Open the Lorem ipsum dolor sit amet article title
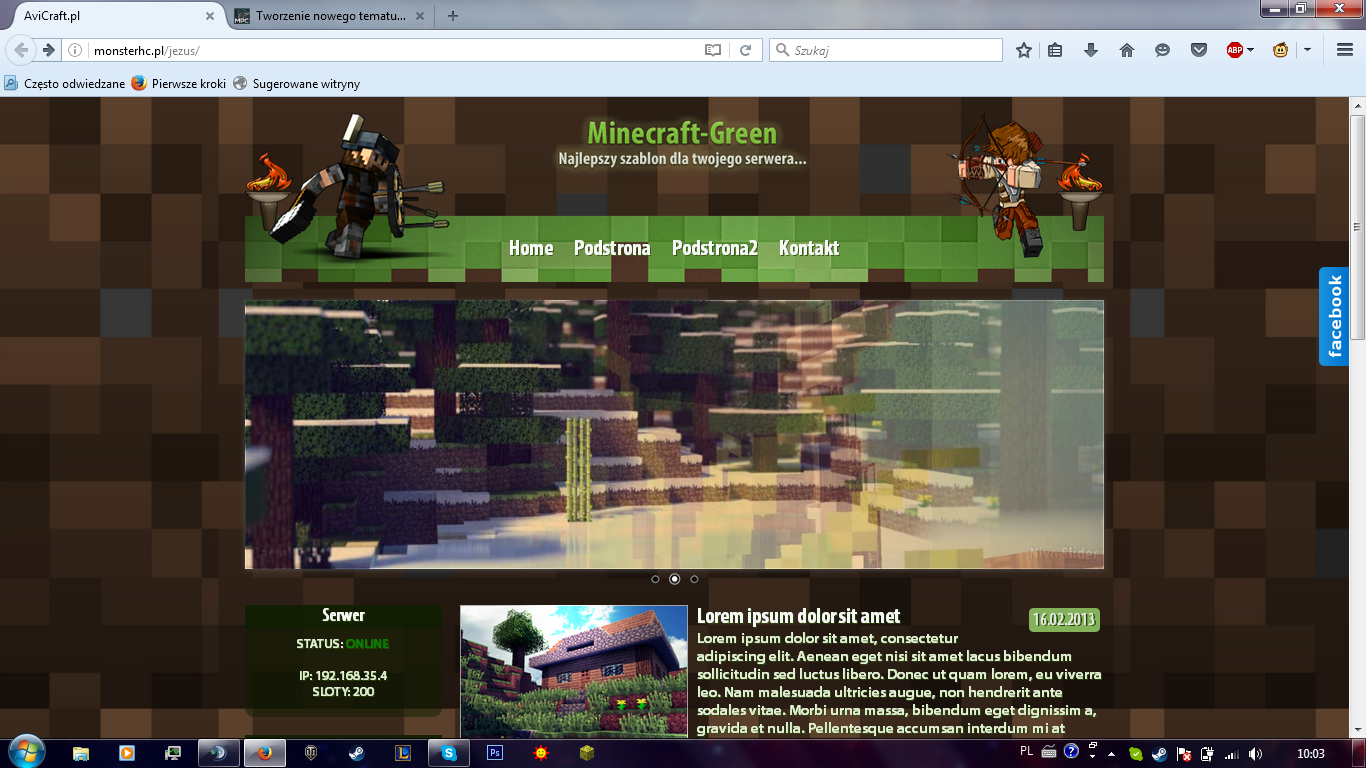Screen dimensions: 1366x768 798,616
